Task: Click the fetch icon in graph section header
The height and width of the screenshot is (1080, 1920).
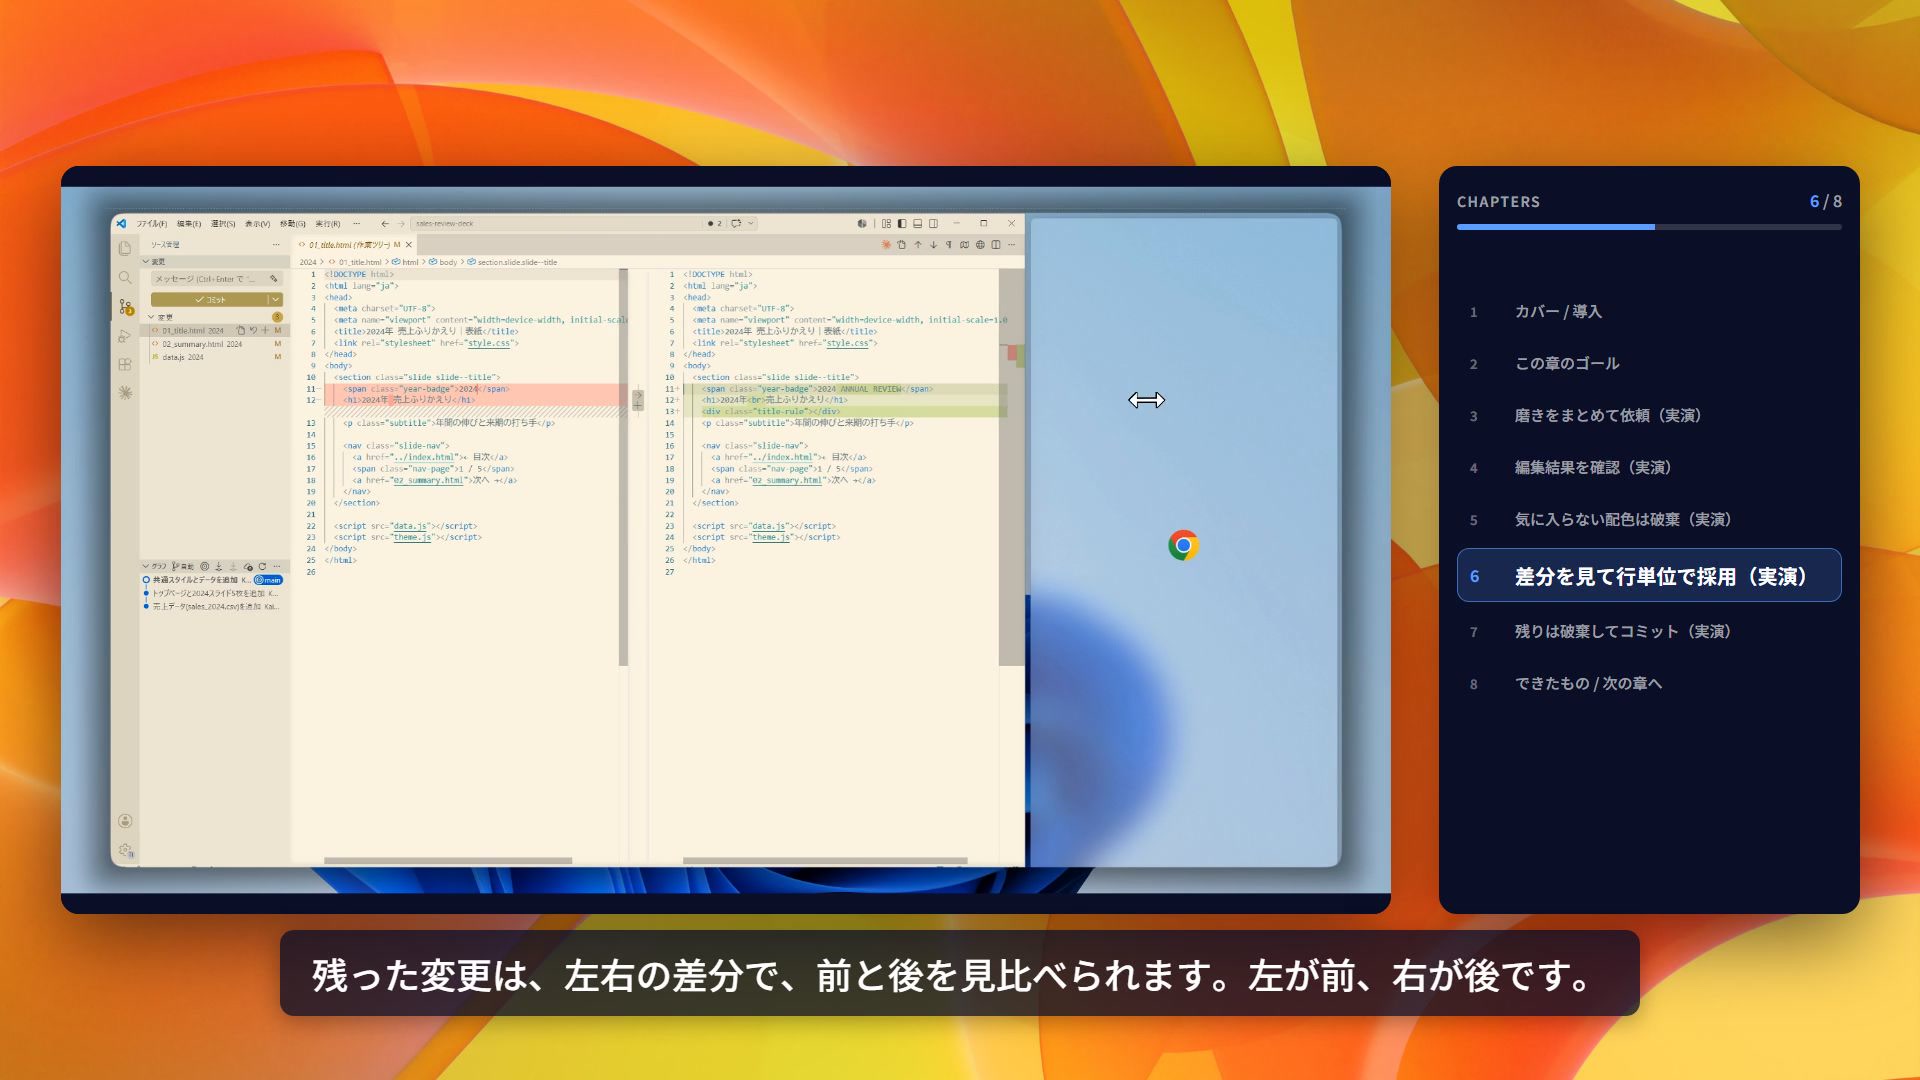Action: (x=218, y=566)
